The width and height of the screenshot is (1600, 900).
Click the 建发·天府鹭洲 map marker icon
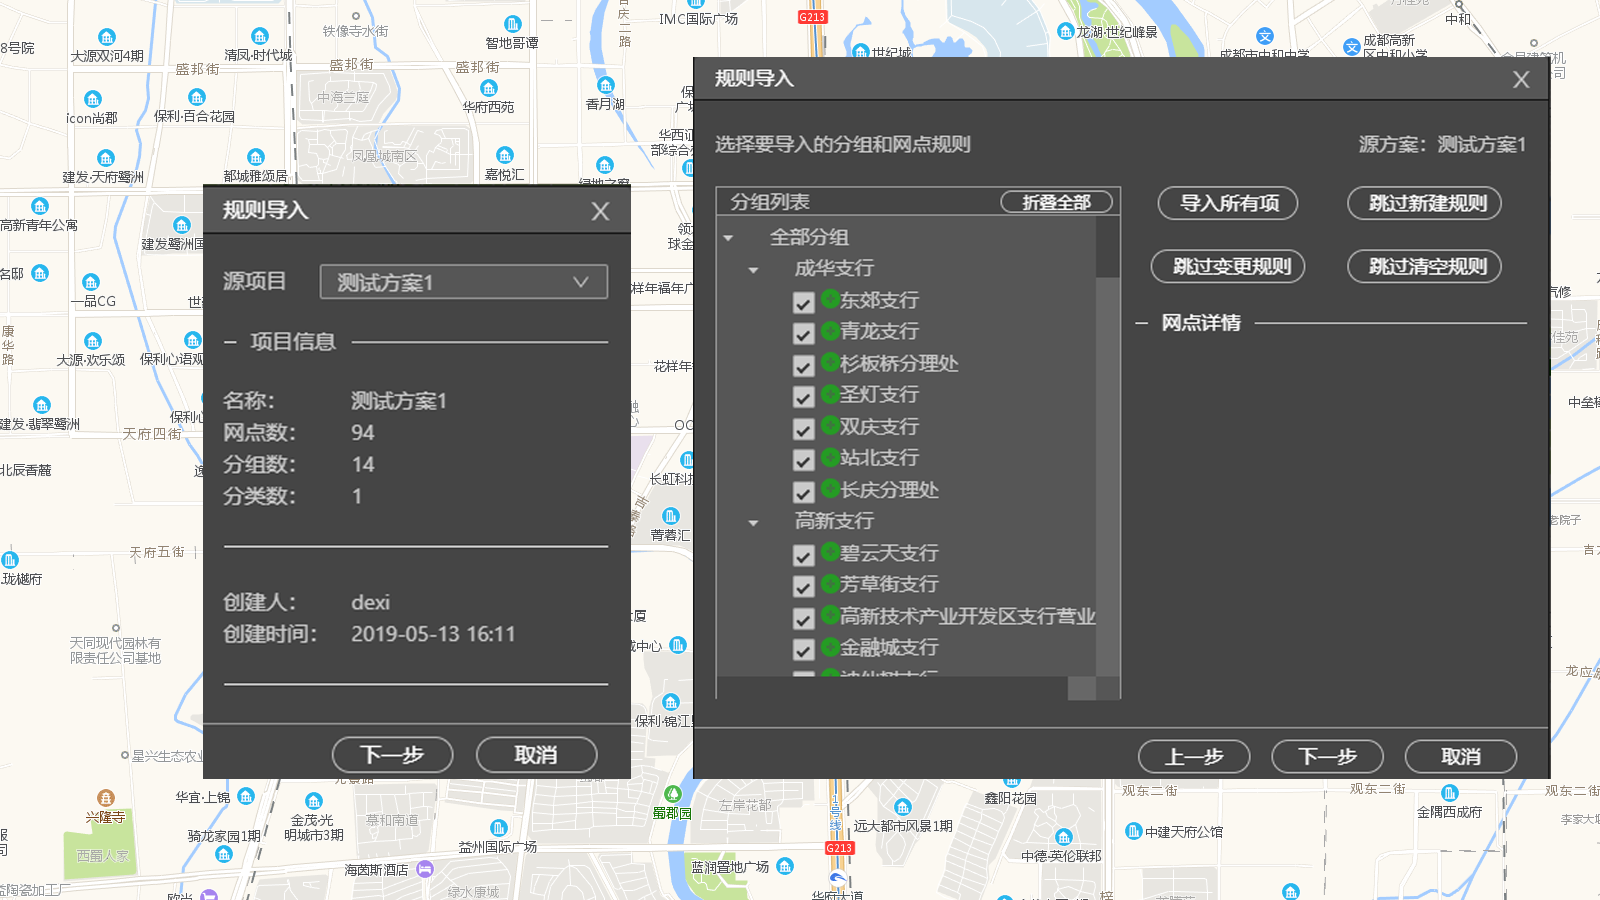105,158
